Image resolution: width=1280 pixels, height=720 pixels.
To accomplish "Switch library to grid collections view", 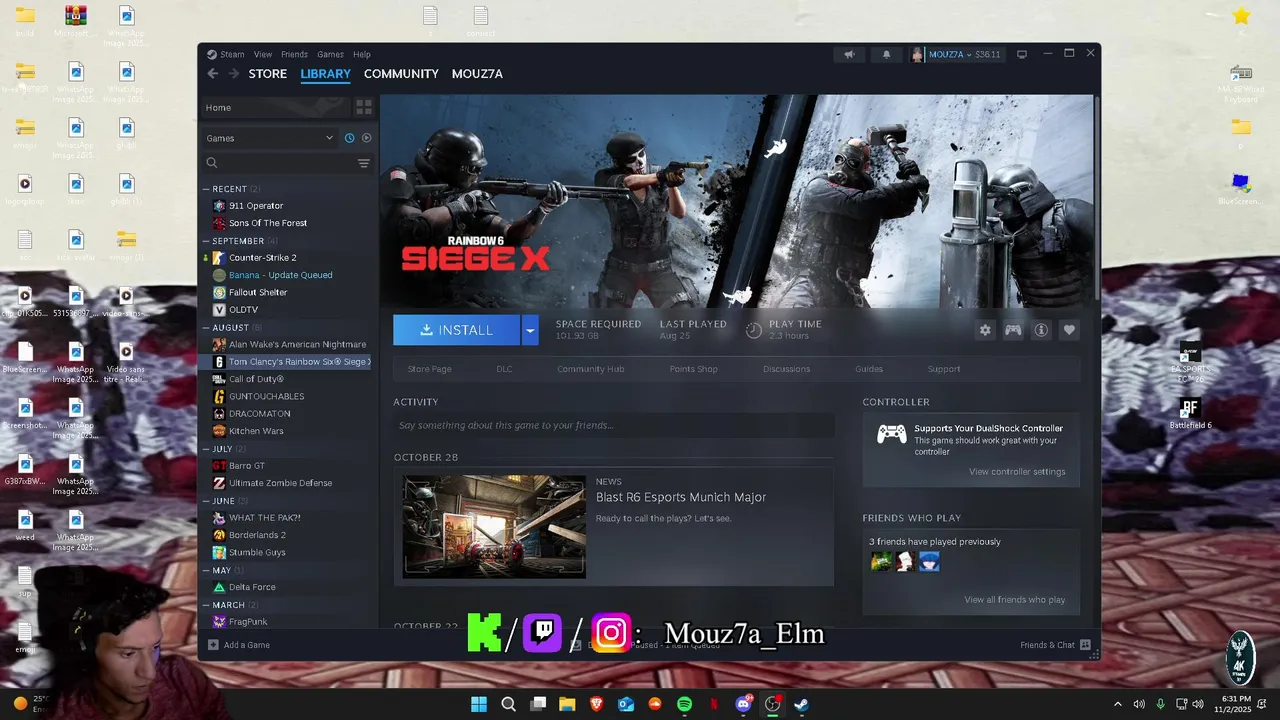I will click(364, 107).
